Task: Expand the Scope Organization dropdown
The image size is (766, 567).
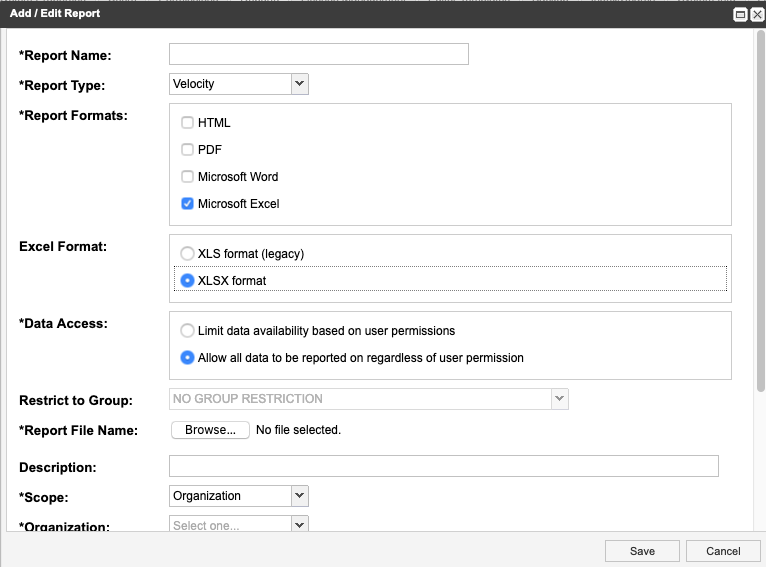Action: point(239,495)
